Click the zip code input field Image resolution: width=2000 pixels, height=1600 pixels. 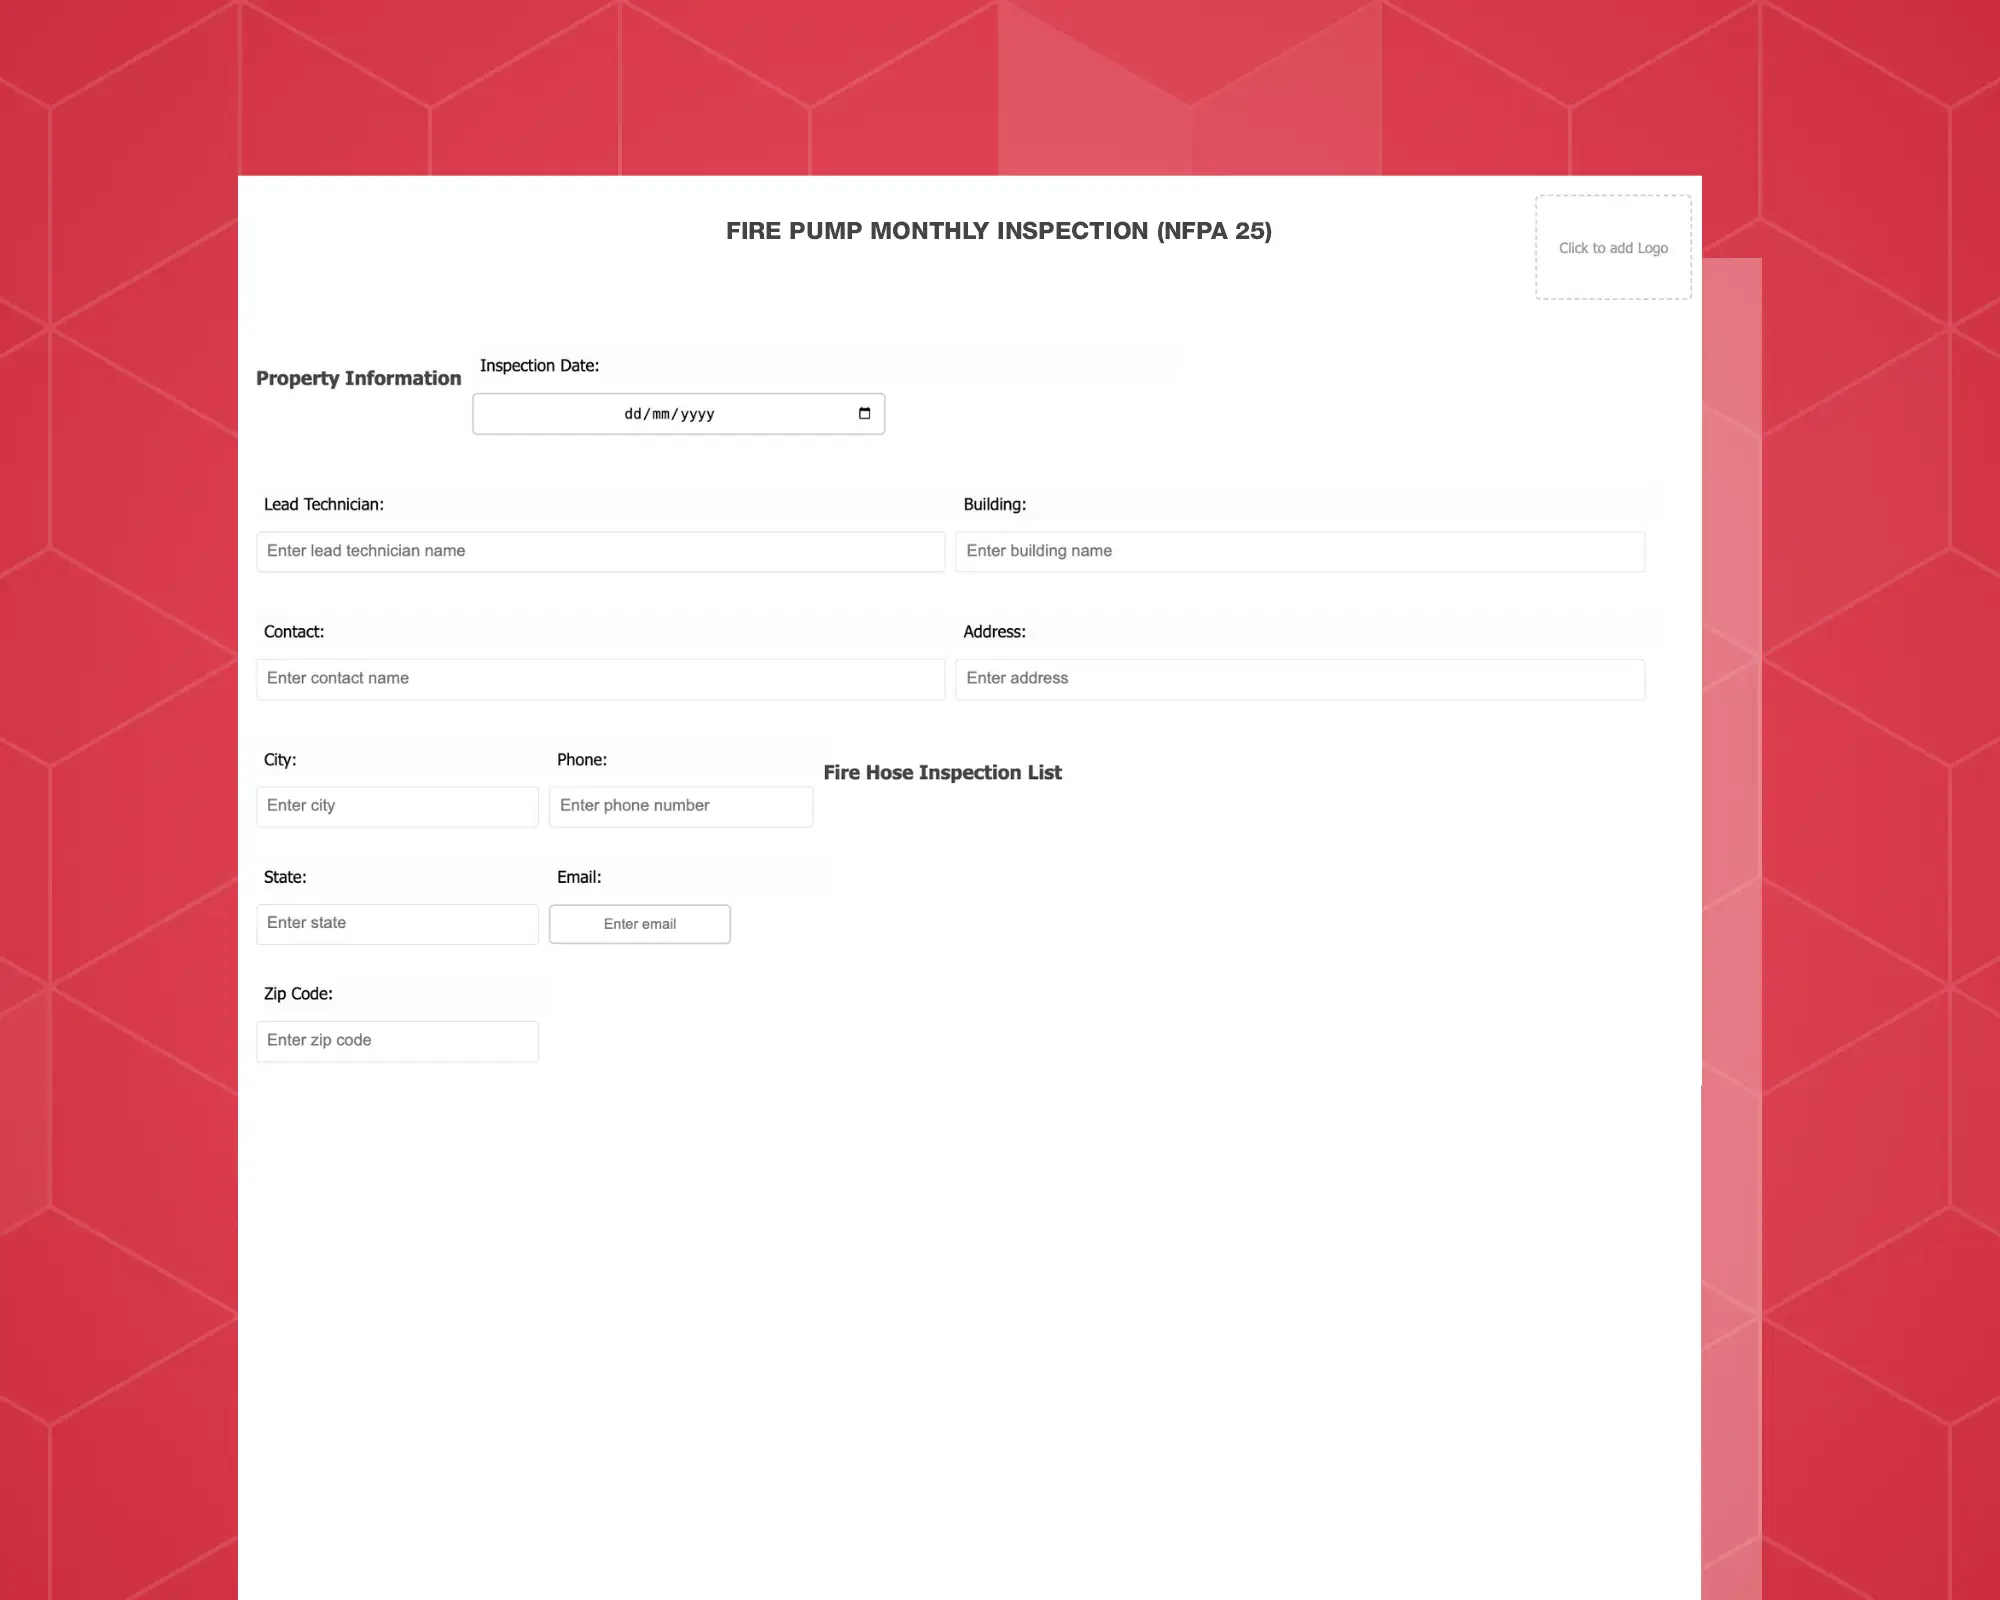tap(397, 1038)
